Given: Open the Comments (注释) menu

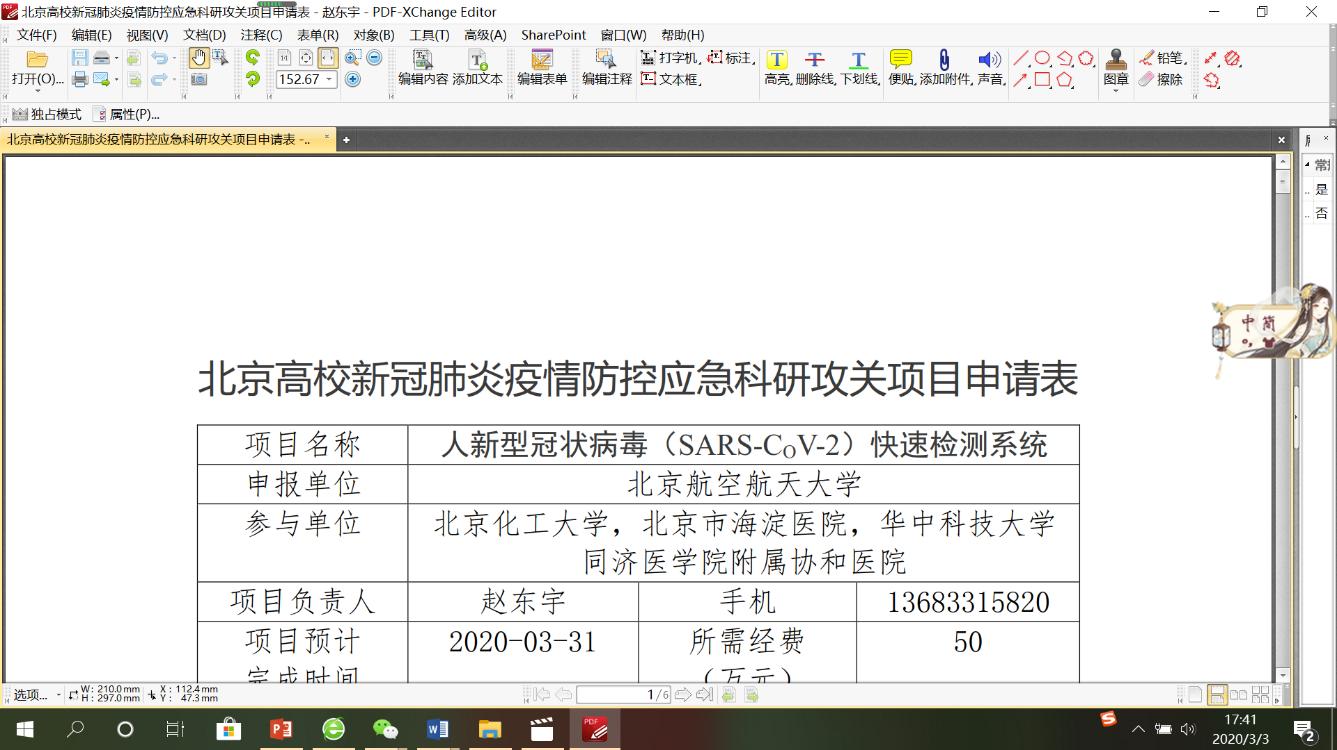Looking at the screenshot, I should (260, 35).
